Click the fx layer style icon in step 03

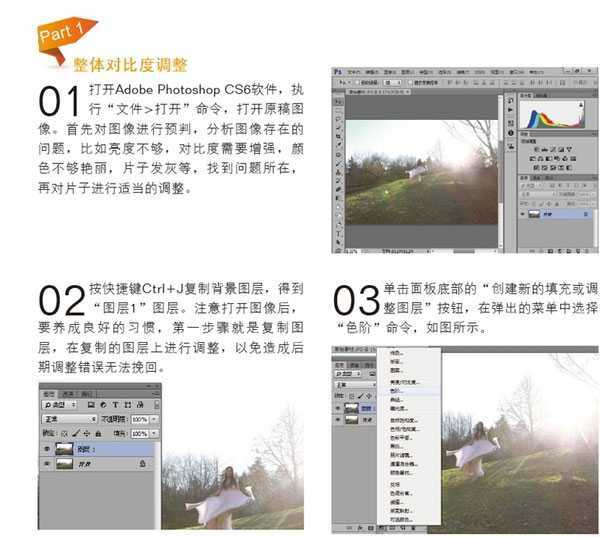coord(360,528)
